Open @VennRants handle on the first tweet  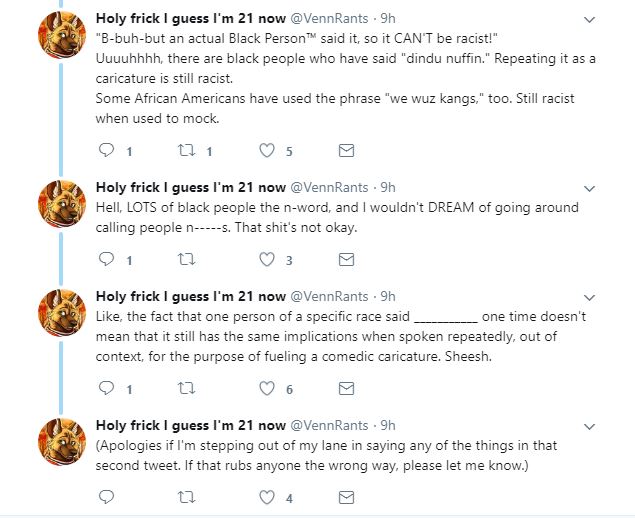point(329,19)
